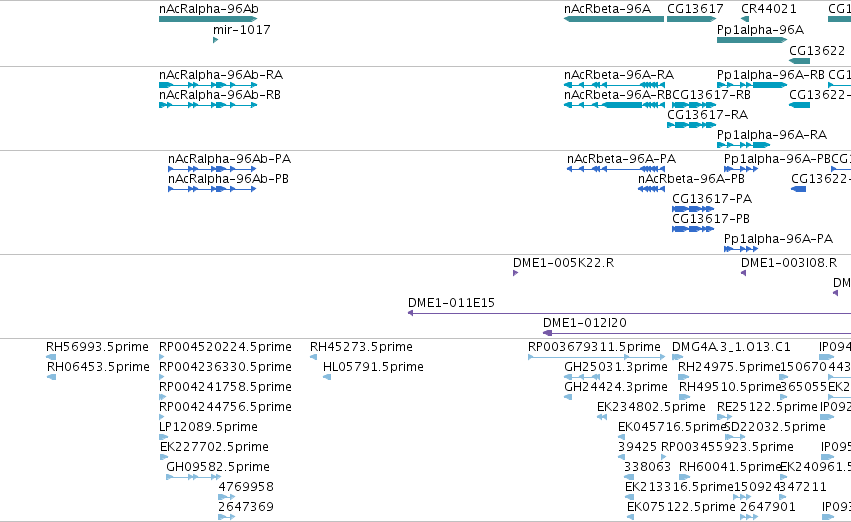The height and width of the screenshot is (522, 851).
Task: Click the EK227702.5prime EST
Action: [x=164, y=457]
